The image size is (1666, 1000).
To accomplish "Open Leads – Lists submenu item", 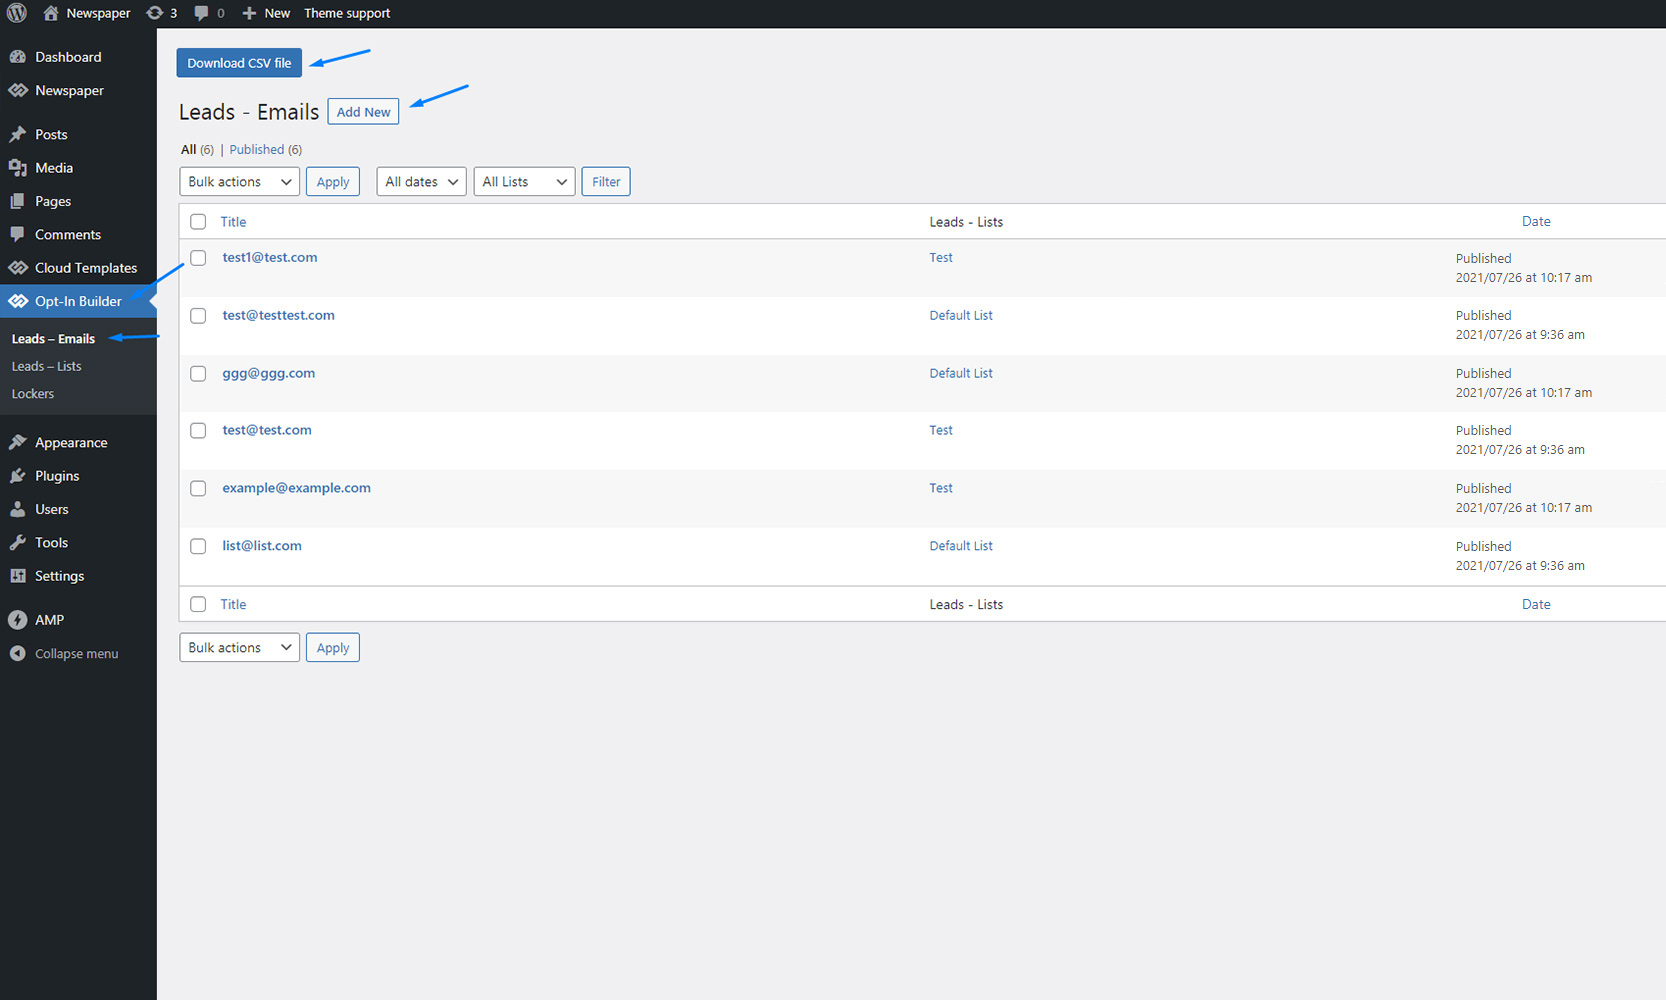I will tap(46, 366).
